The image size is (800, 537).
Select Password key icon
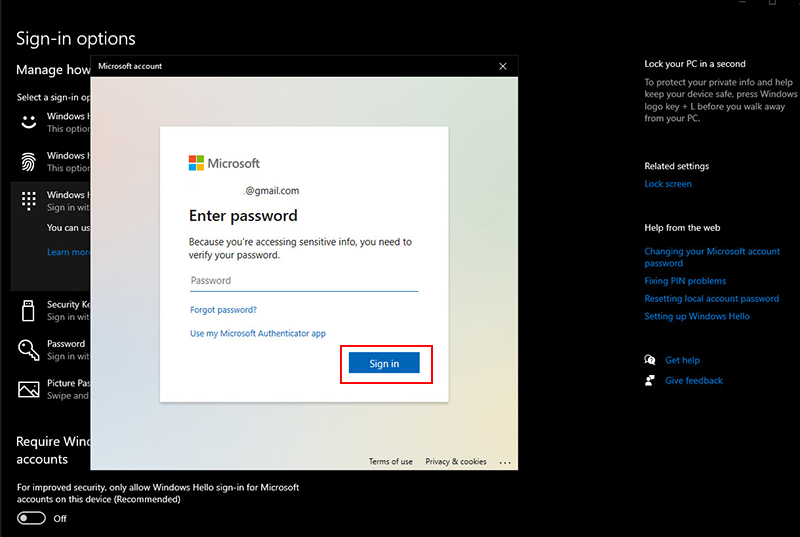coord(29,350)
